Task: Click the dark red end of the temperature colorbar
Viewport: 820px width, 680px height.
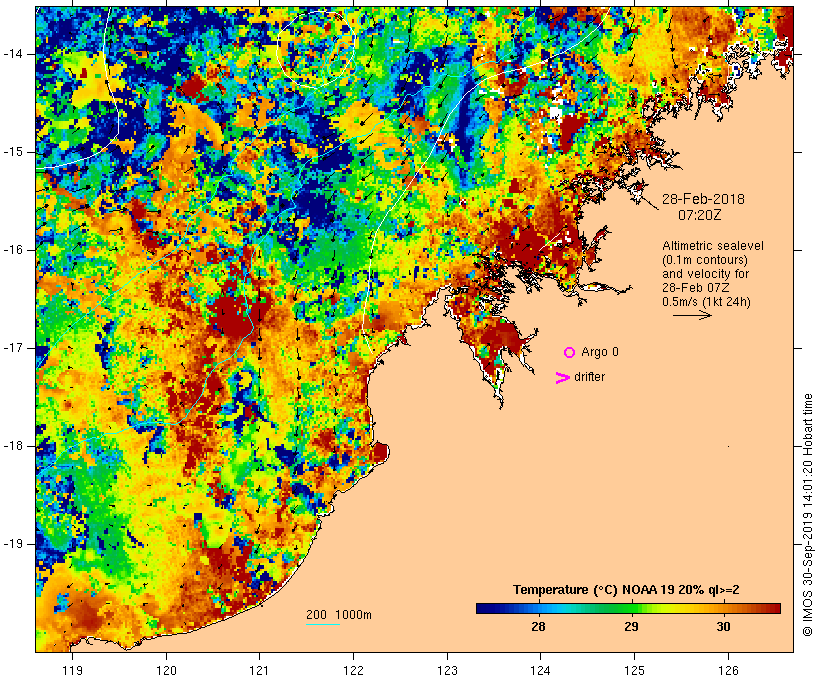Action: (x=775, y=608)
